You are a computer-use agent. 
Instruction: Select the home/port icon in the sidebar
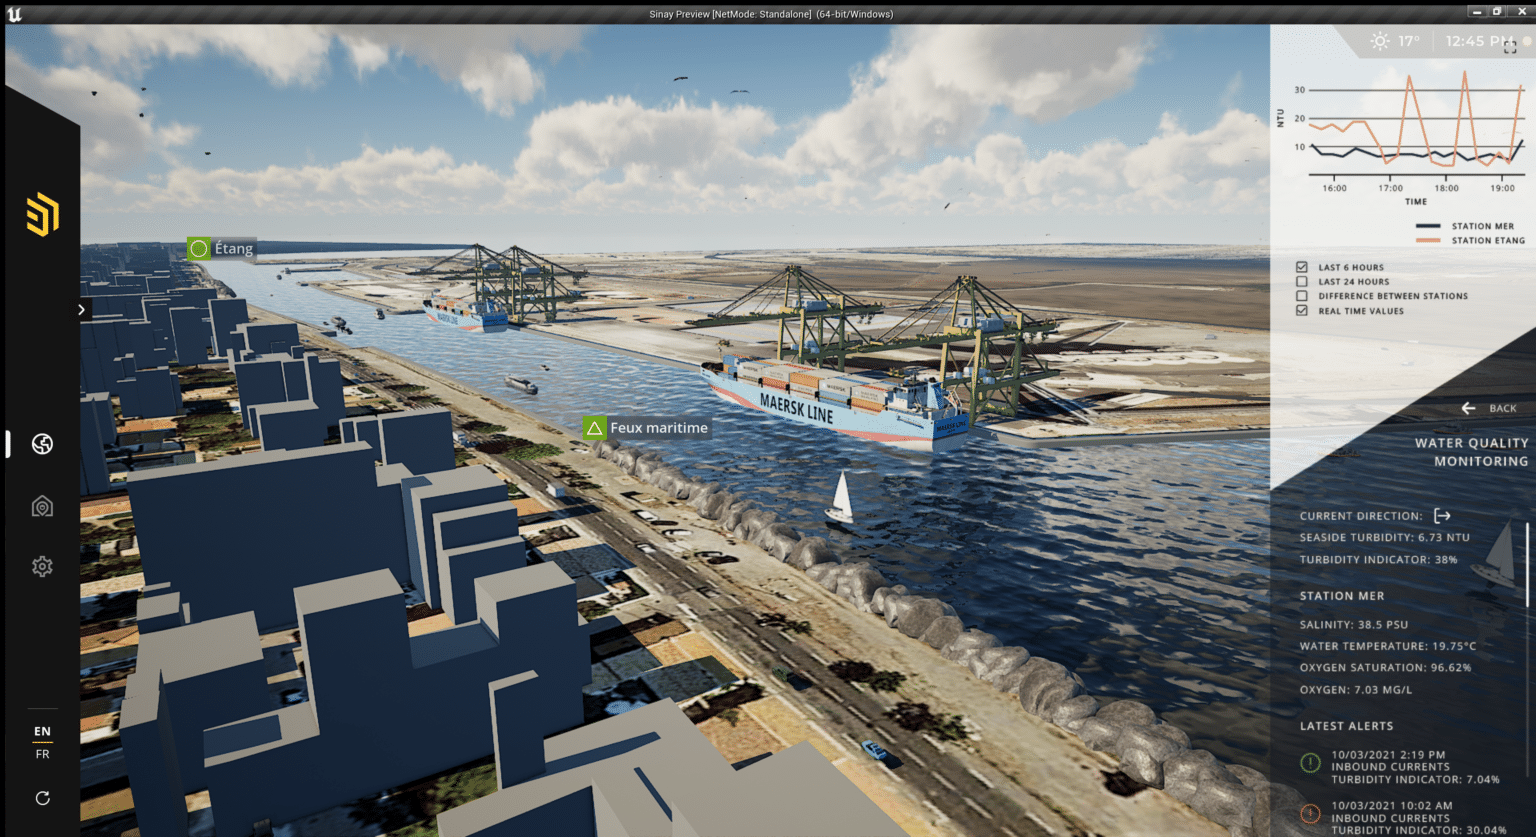41,506
